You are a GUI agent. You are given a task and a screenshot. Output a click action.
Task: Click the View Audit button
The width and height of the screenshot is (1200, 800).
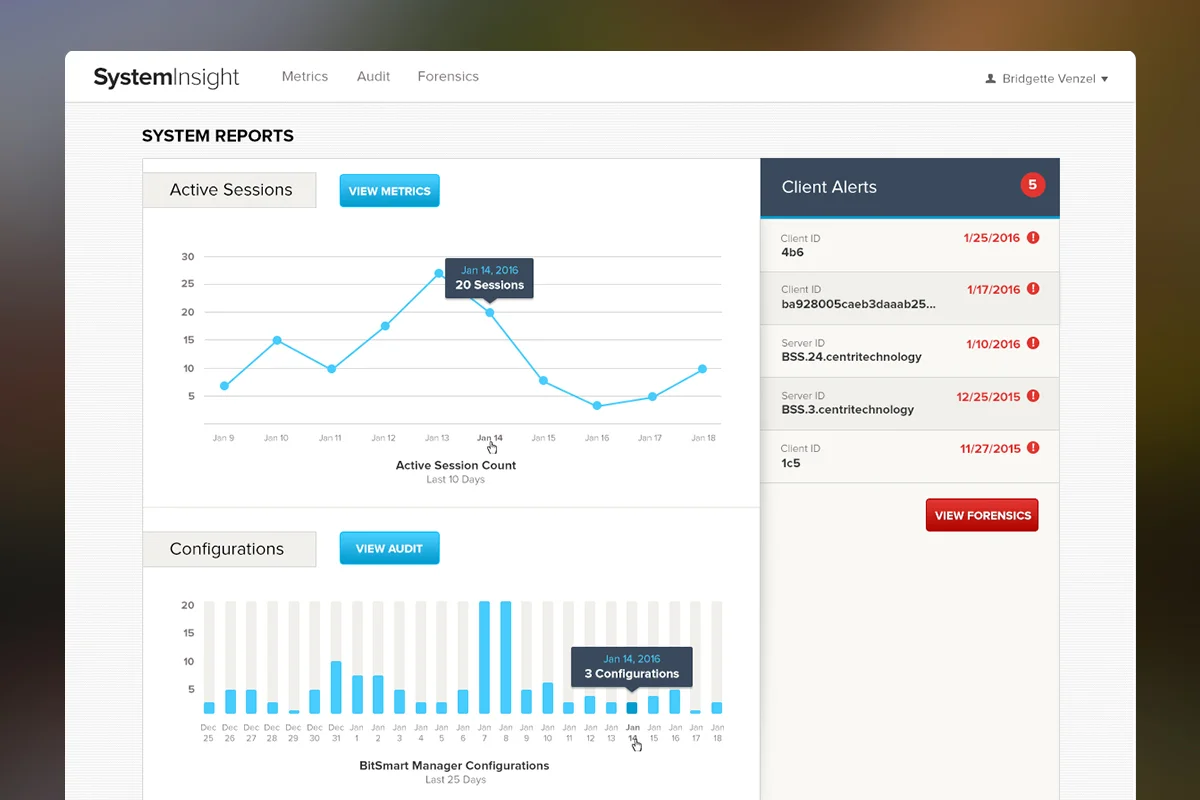(x=390, y=548)
